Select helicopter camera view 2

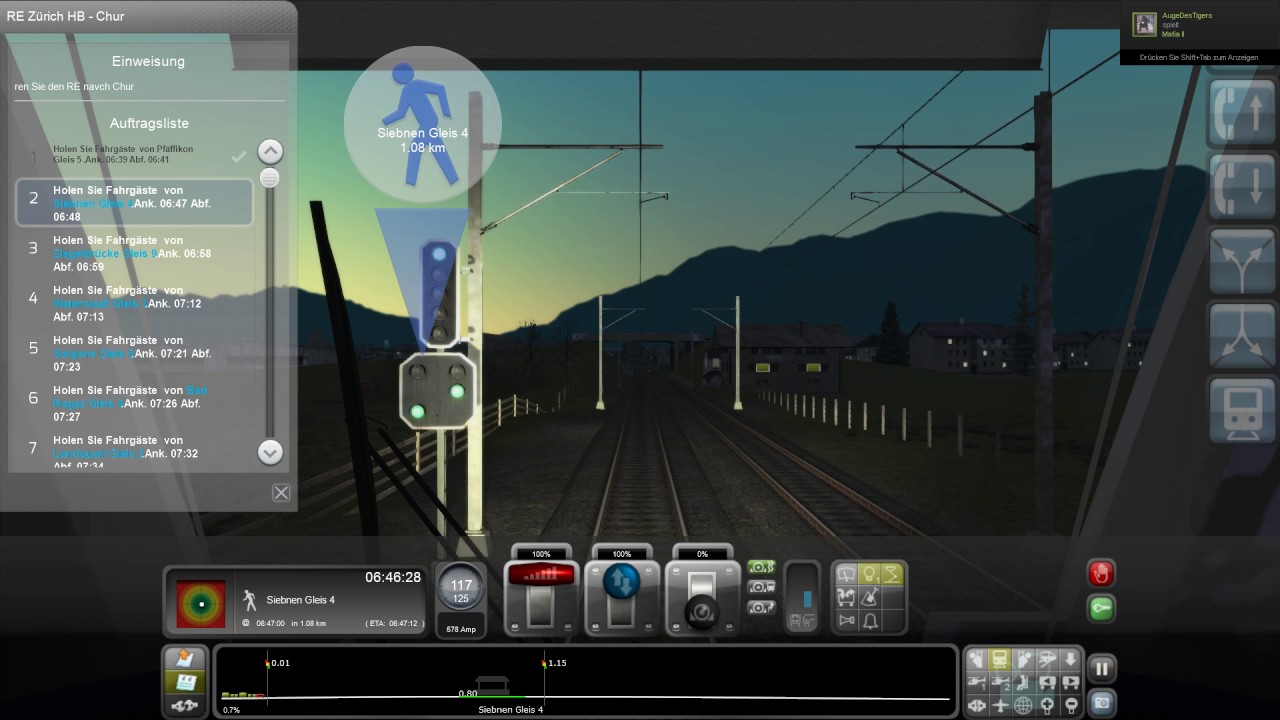click(x=1000, y=683)
